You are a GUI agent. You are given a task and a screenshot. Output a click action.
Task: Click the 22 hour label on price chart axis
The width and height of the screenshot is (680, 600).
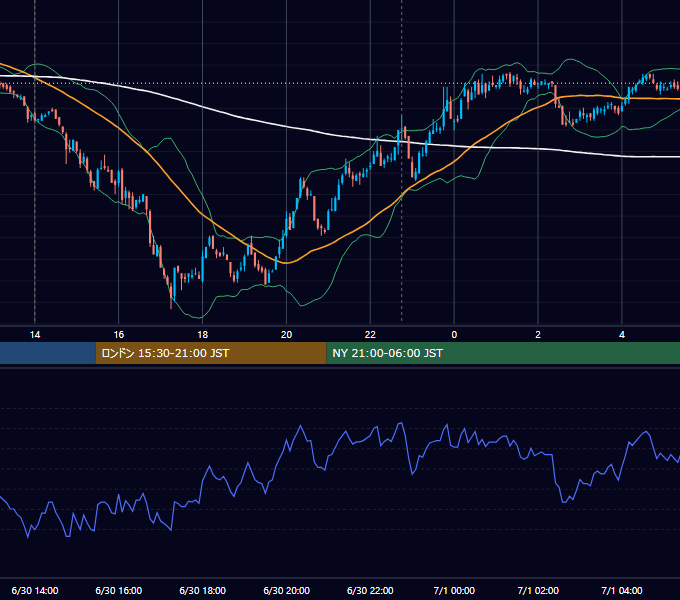370,335
